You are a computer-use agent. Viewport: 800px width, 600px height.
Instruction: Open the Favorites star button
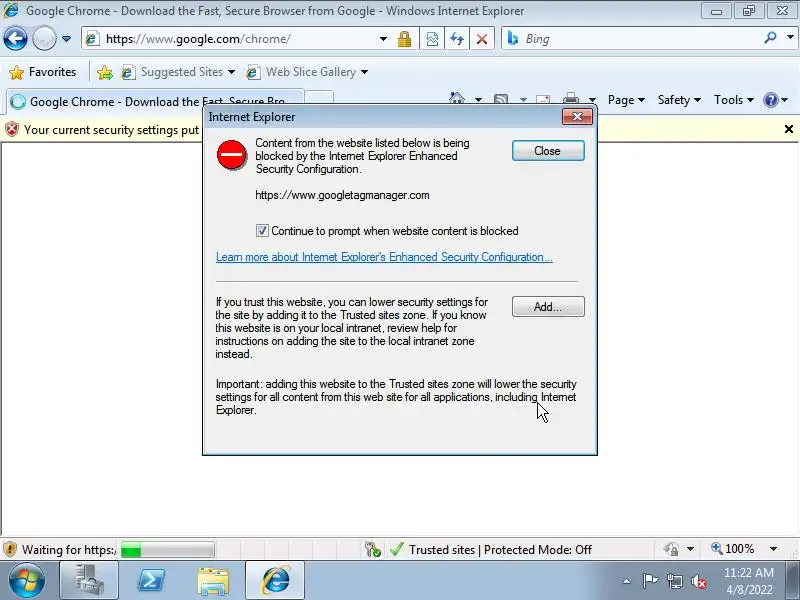point(43,72)
